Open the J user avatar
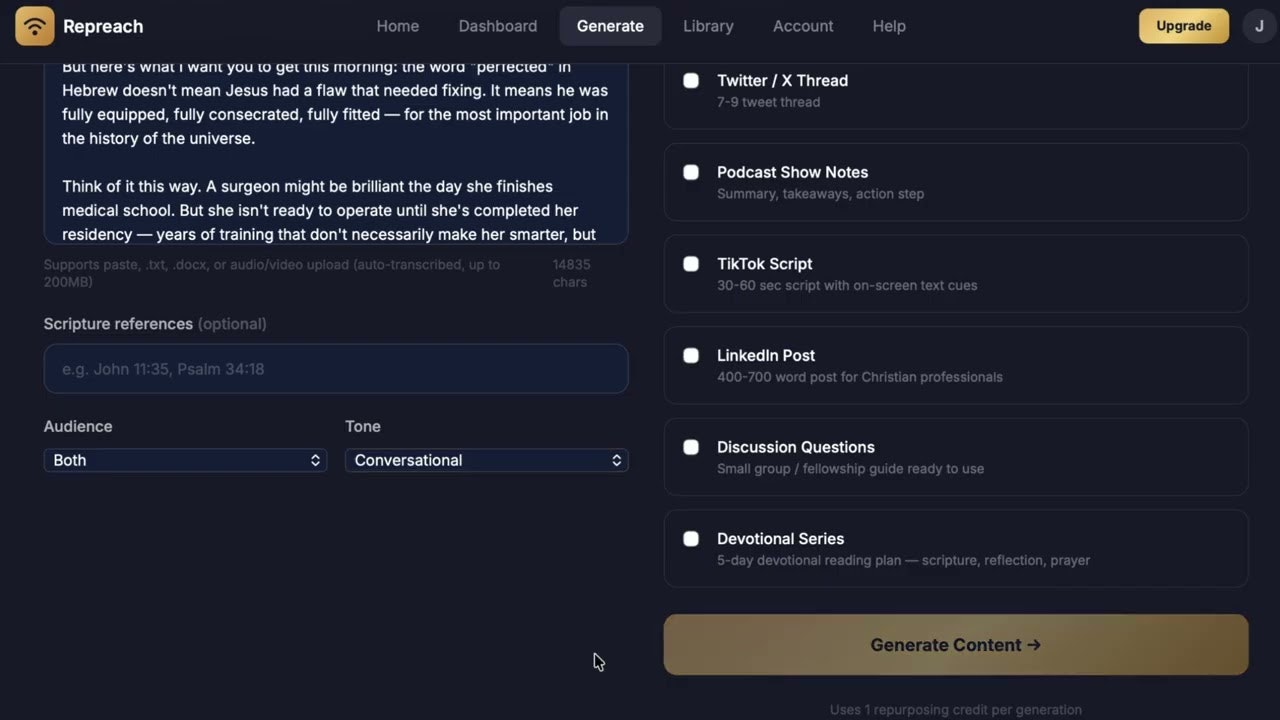This screenshot has width=1280, height=720. (1259, 26)
